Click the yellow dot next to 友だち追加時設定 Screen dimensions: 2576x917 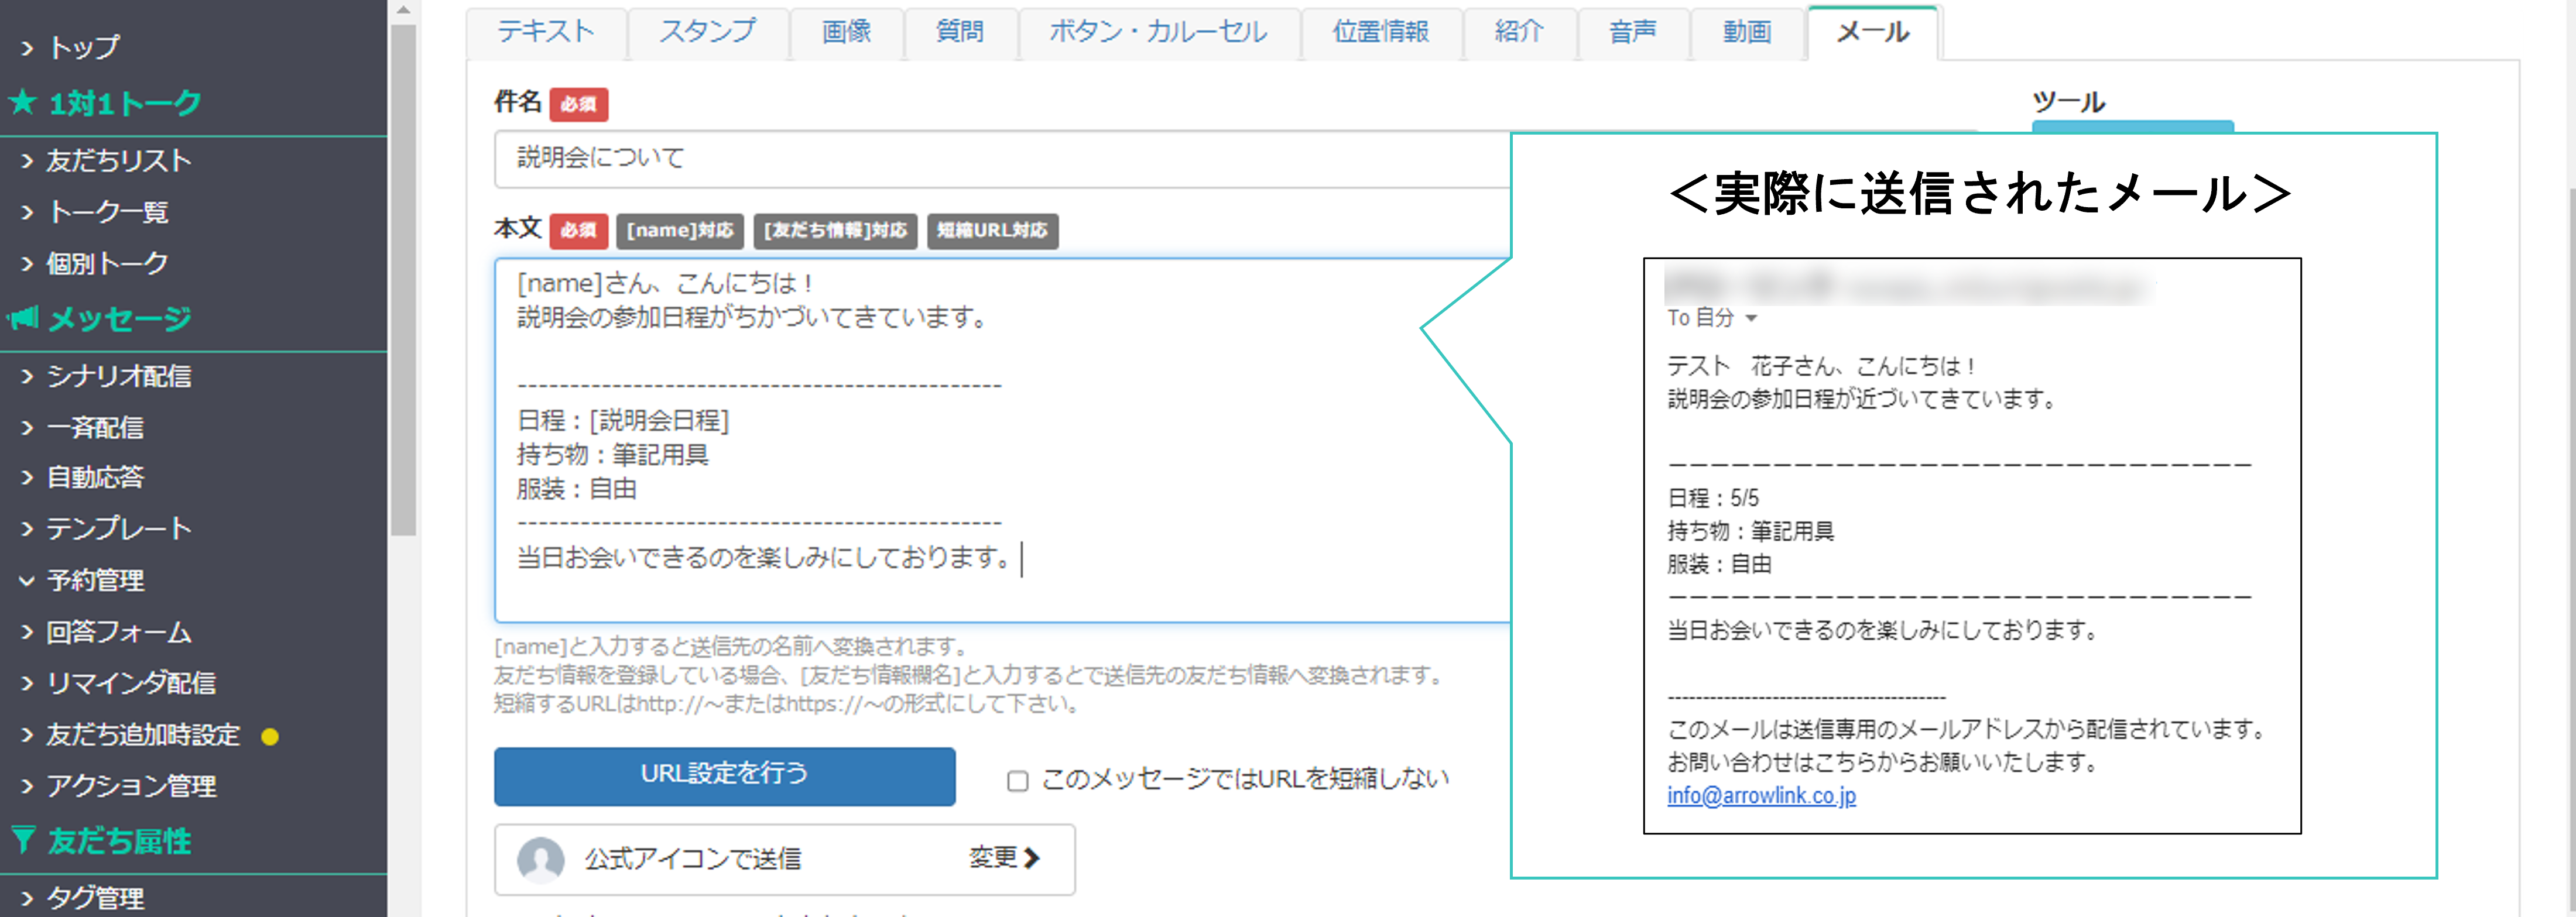pyautogui.click(x=270, y=736)
